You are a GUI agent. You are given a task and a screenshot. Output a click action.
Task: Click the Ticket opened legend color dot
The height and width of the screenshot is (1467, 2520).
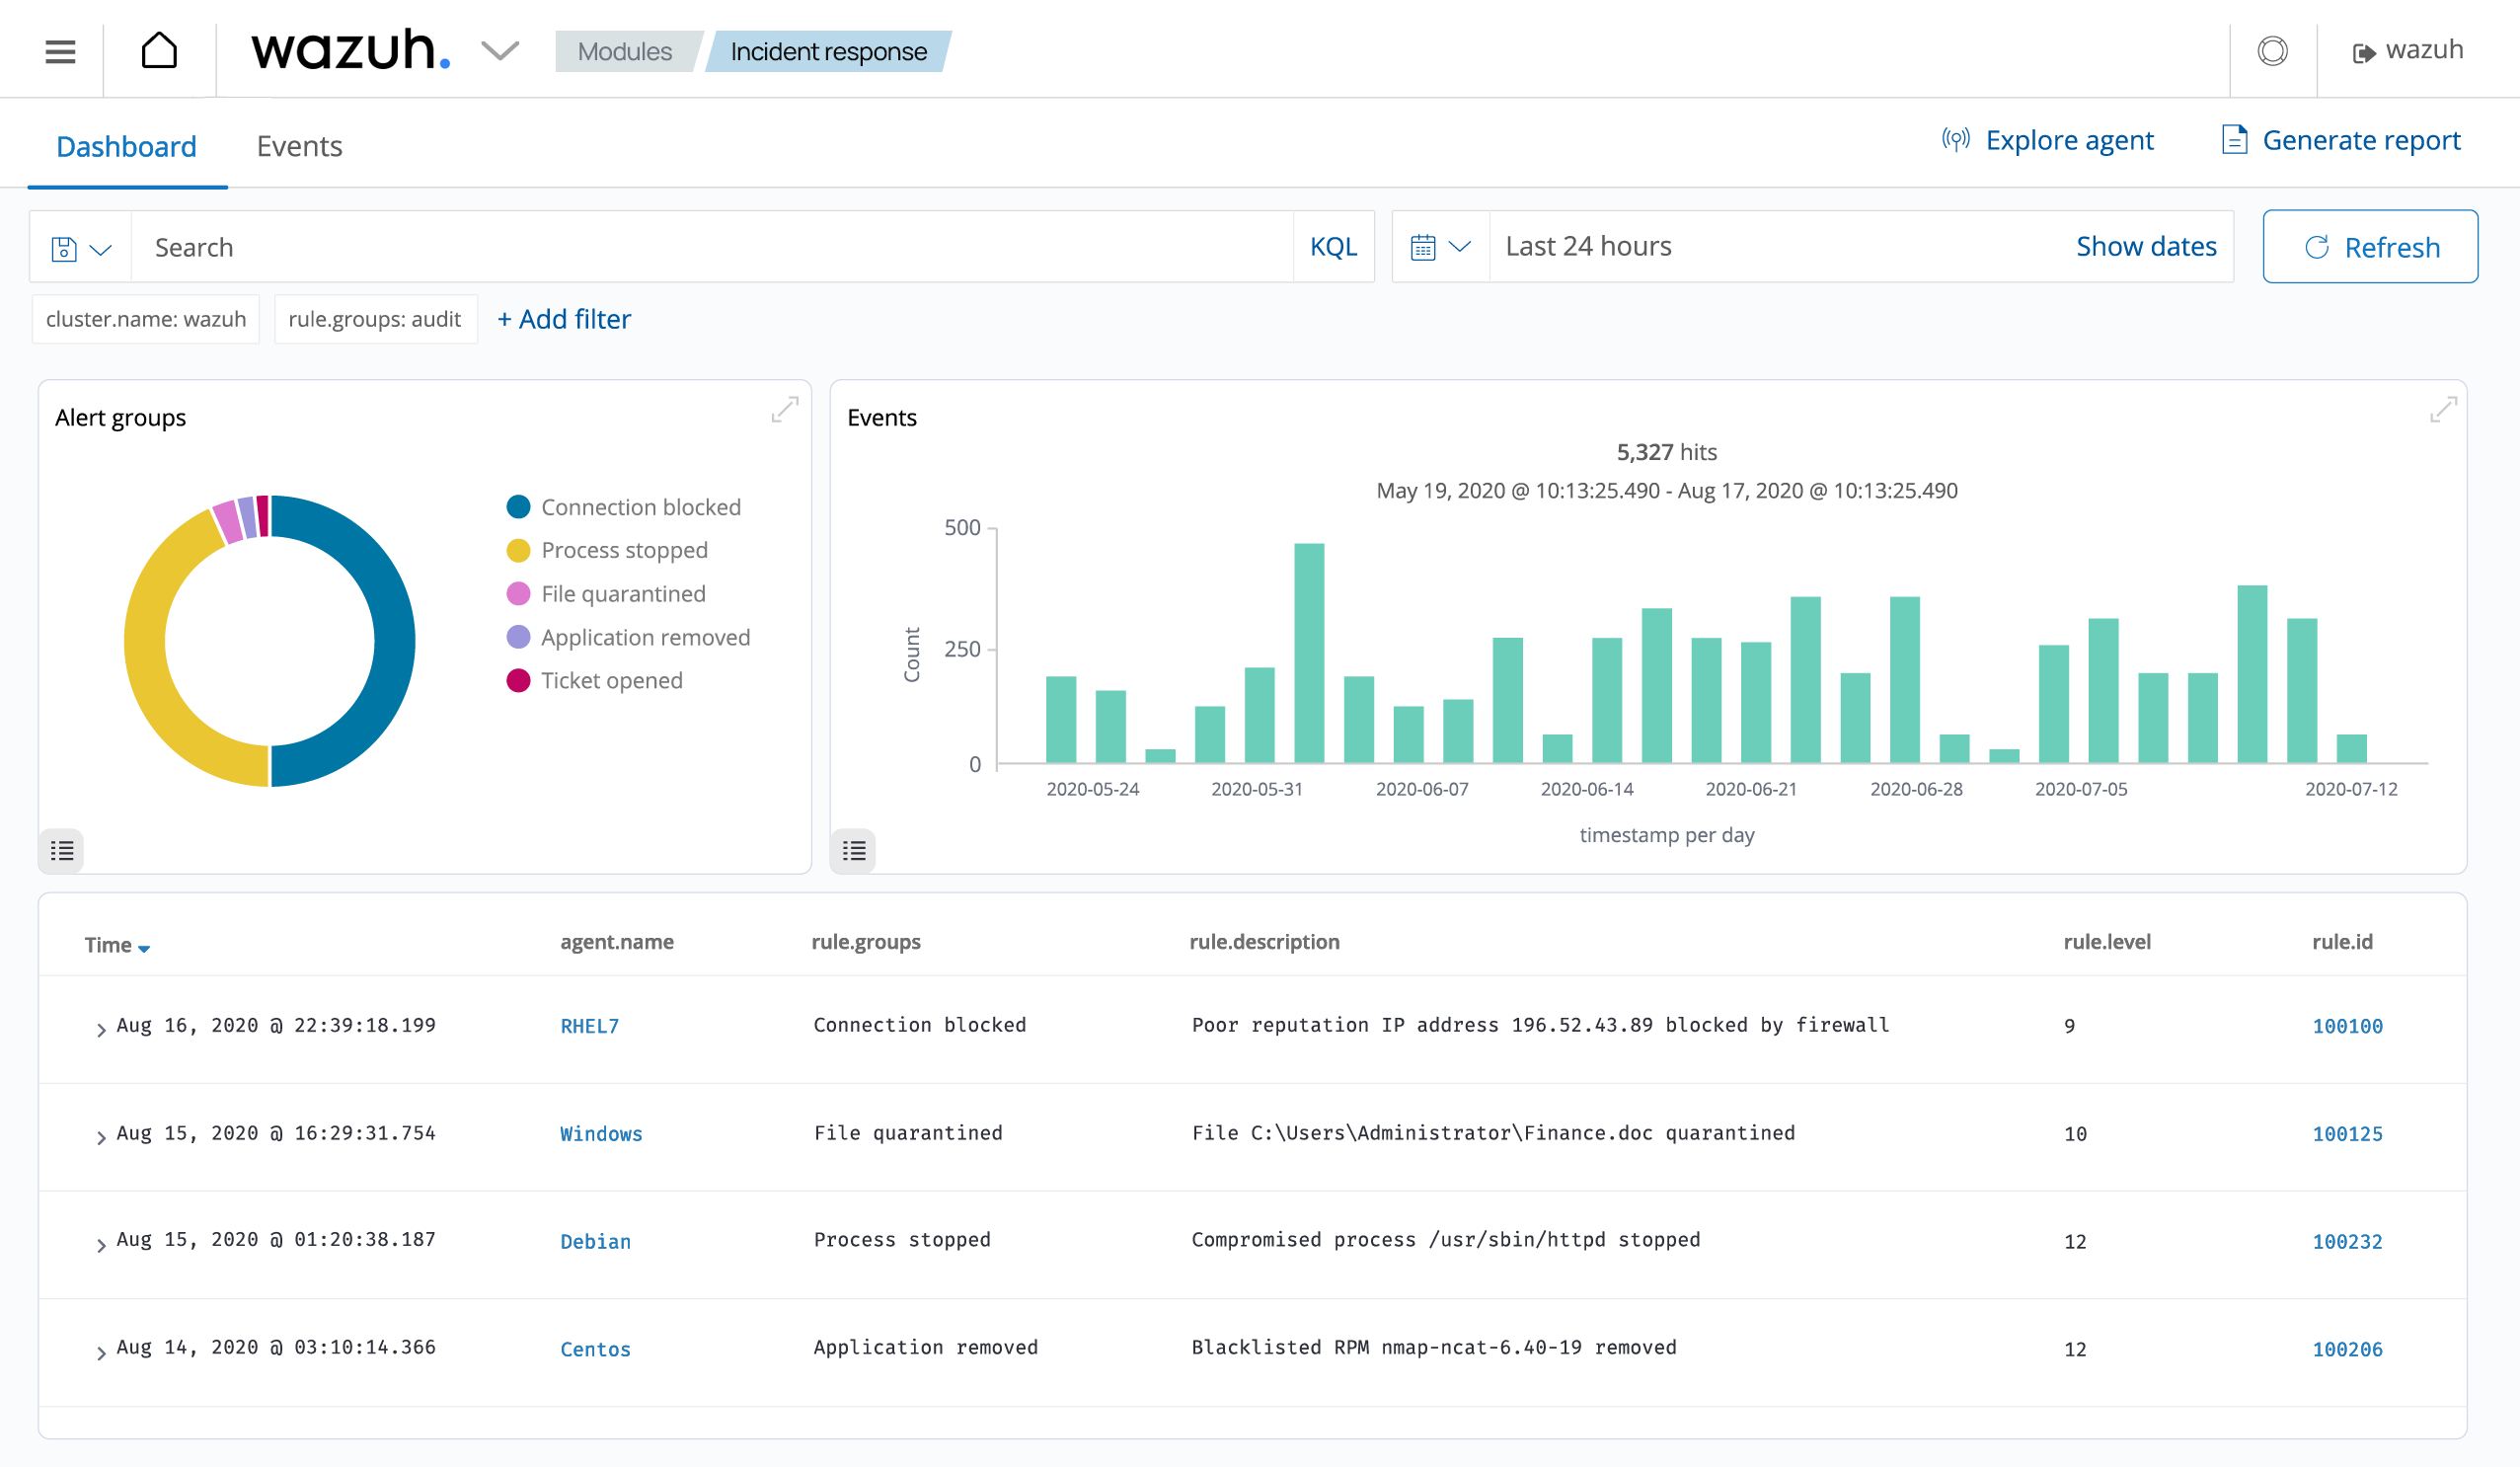[x=518, y=681]
